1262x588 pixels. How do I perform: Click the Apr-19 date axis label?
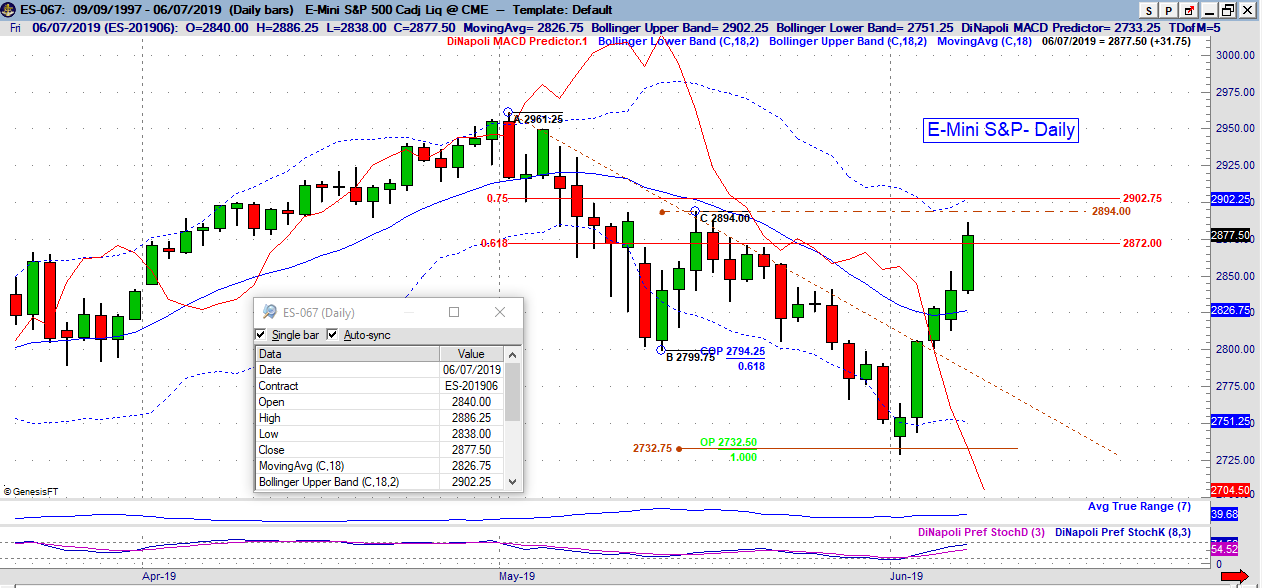pos(159,576)
